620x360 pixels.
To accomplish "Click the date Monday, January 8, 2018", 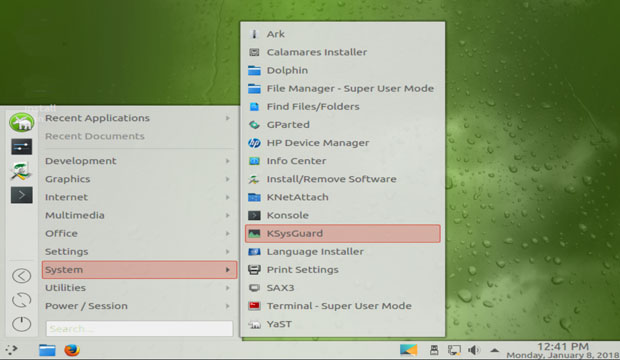I will coord(562,355).
